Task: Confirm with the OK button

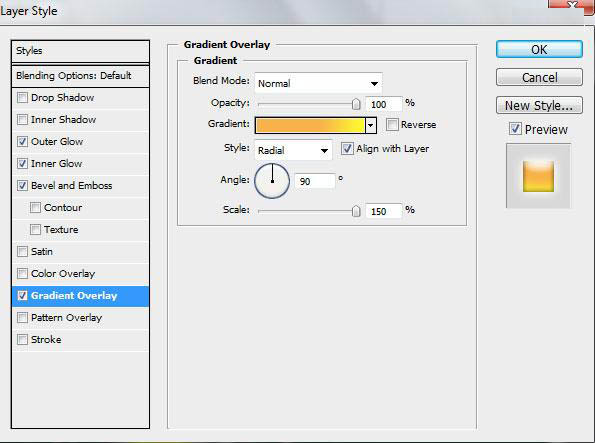Action: tap(539, 49)
